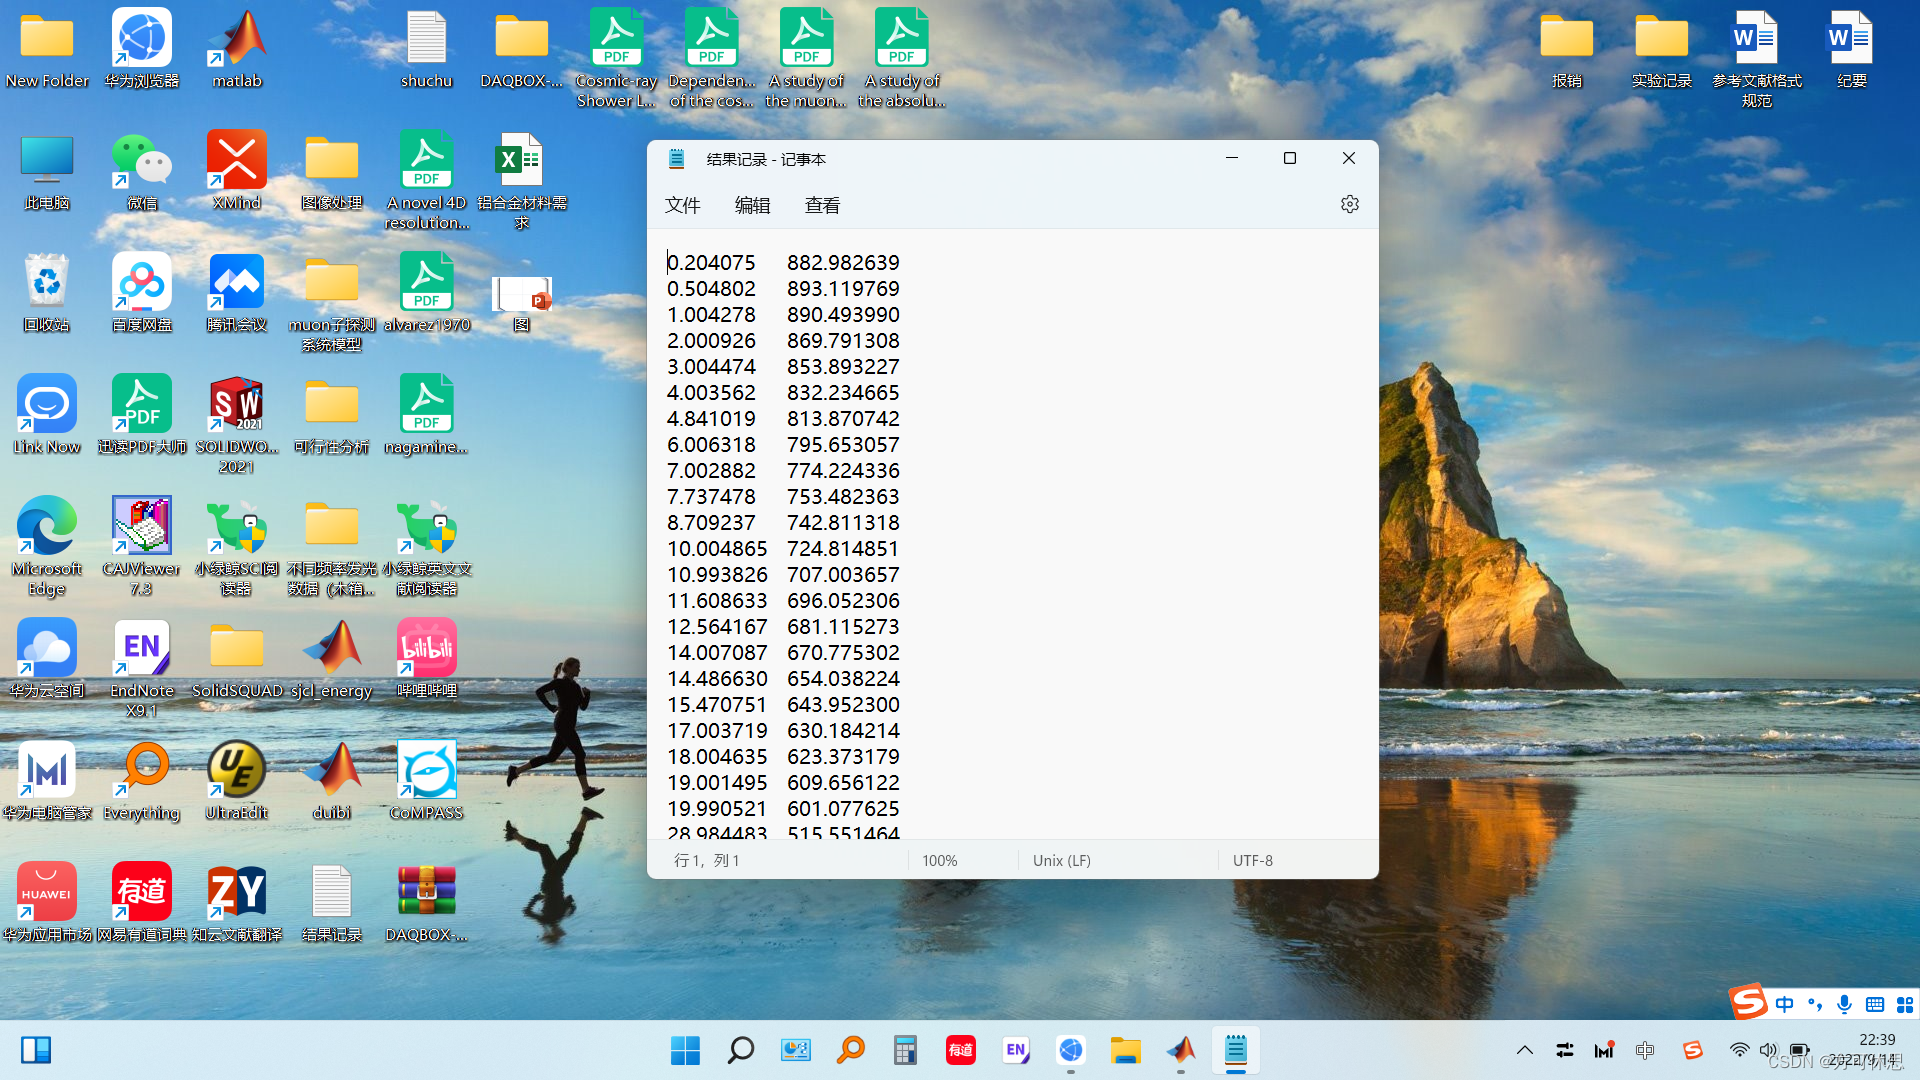Click the Unix (LF) line ending indicator
This screenshot has width=1920, height=1080.
(x=1061, y=860)
